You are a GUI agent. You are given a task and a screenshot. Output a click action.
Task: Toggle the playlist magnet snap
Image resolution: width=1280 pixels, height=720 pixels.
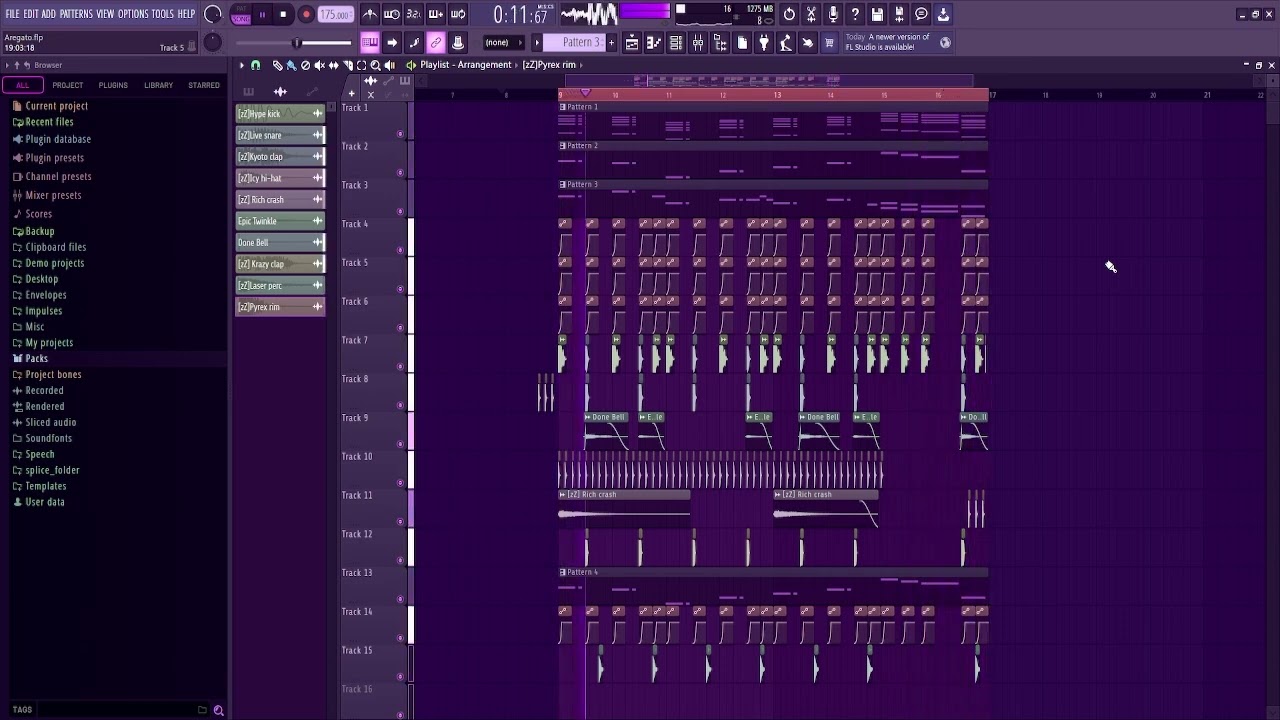pyautogui.click(x=255, y=65)
